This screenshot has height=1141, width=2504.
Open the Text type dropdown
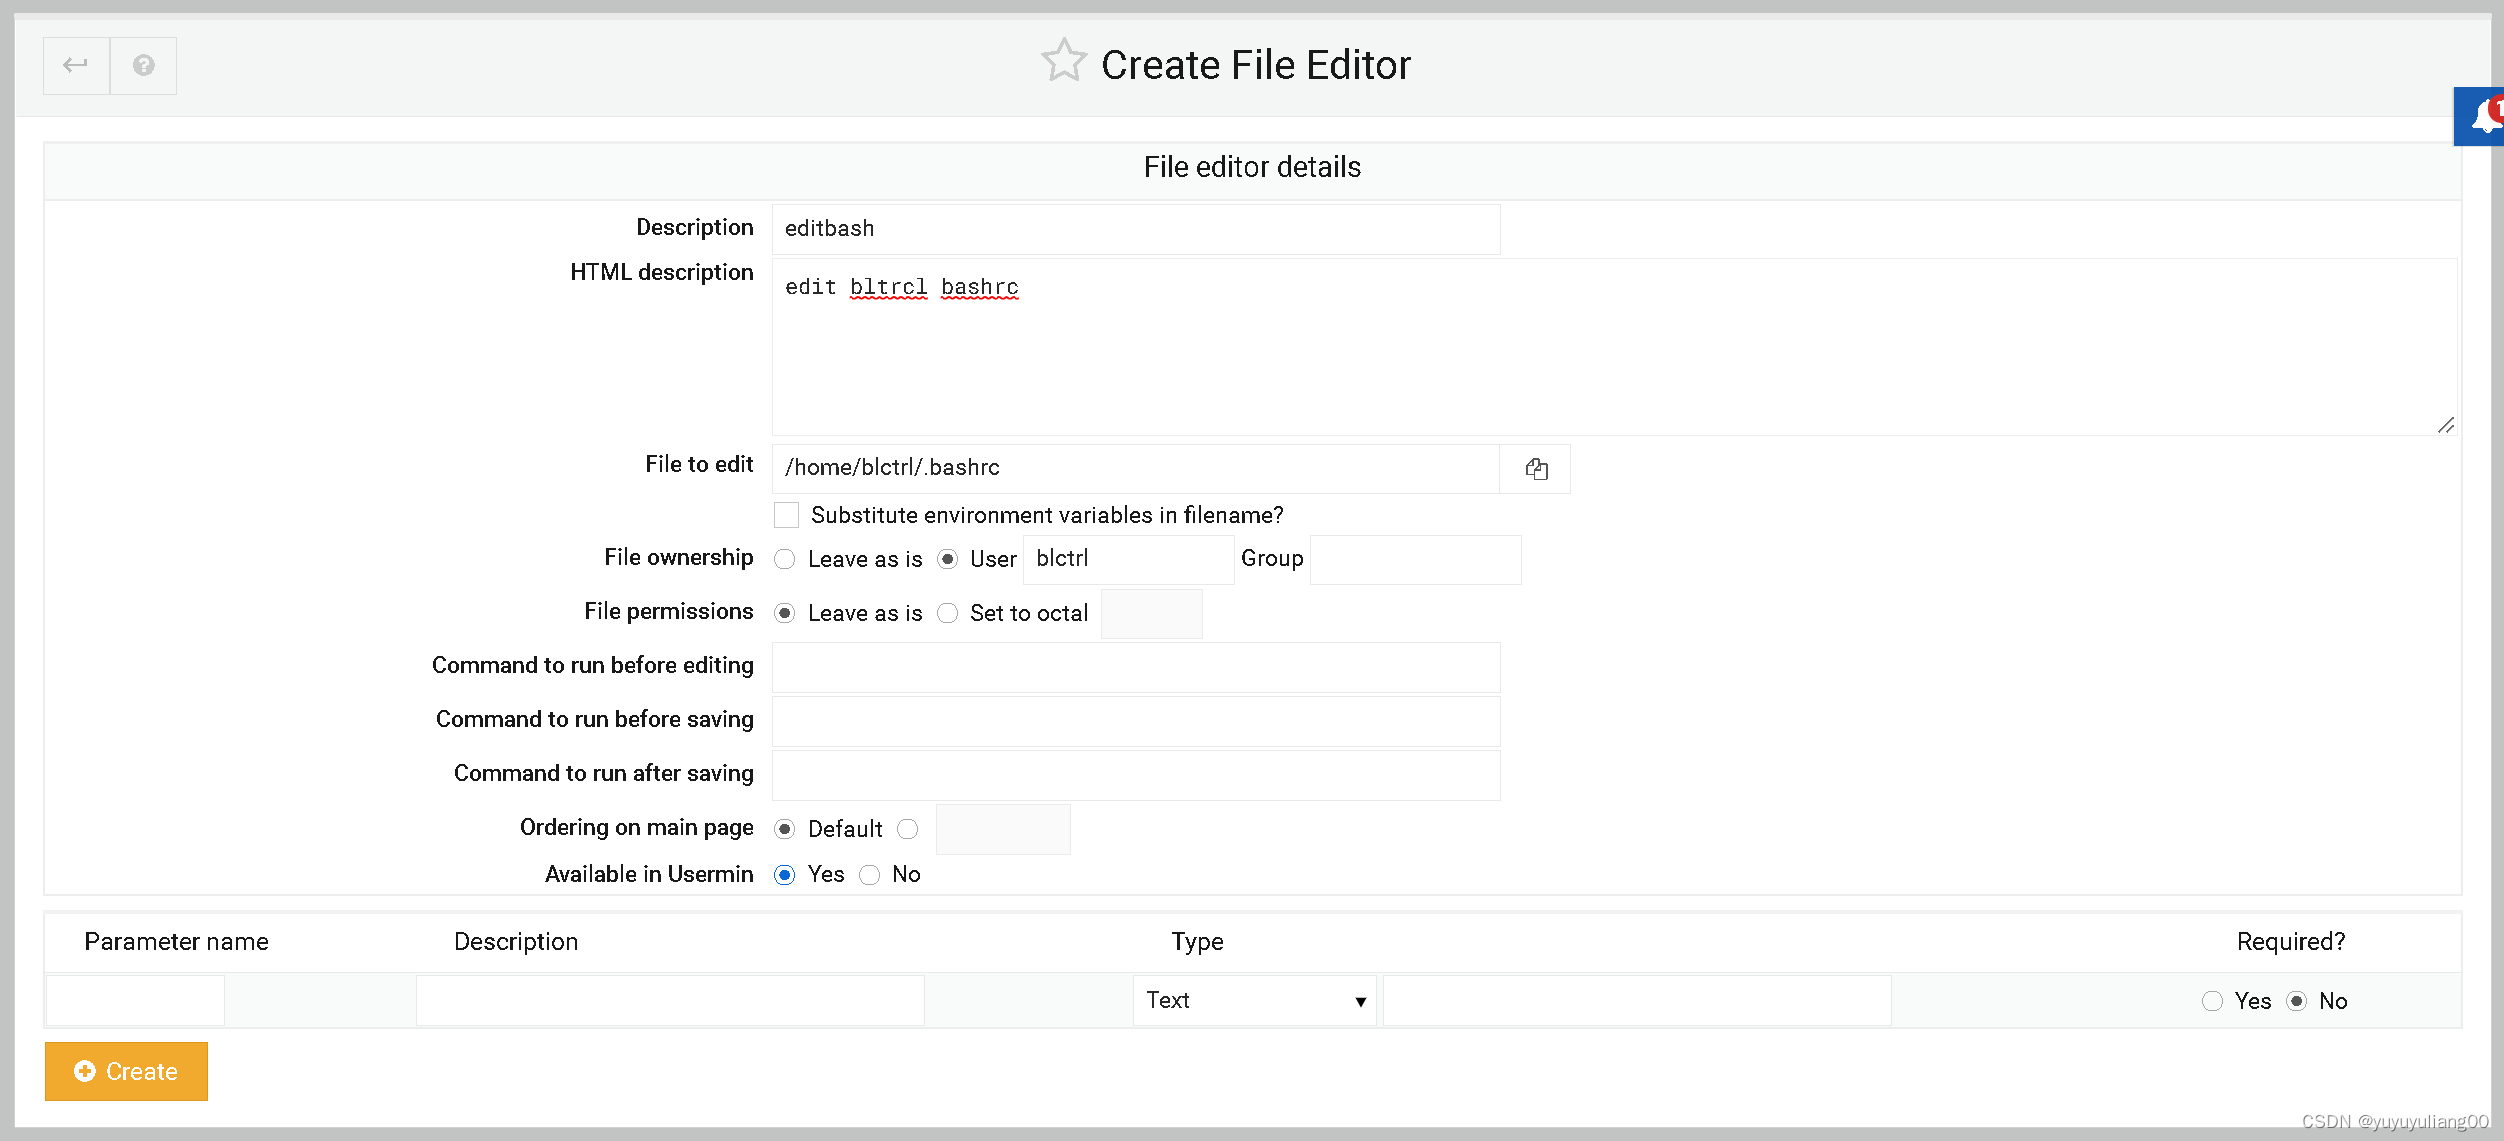point(1254,1001)
